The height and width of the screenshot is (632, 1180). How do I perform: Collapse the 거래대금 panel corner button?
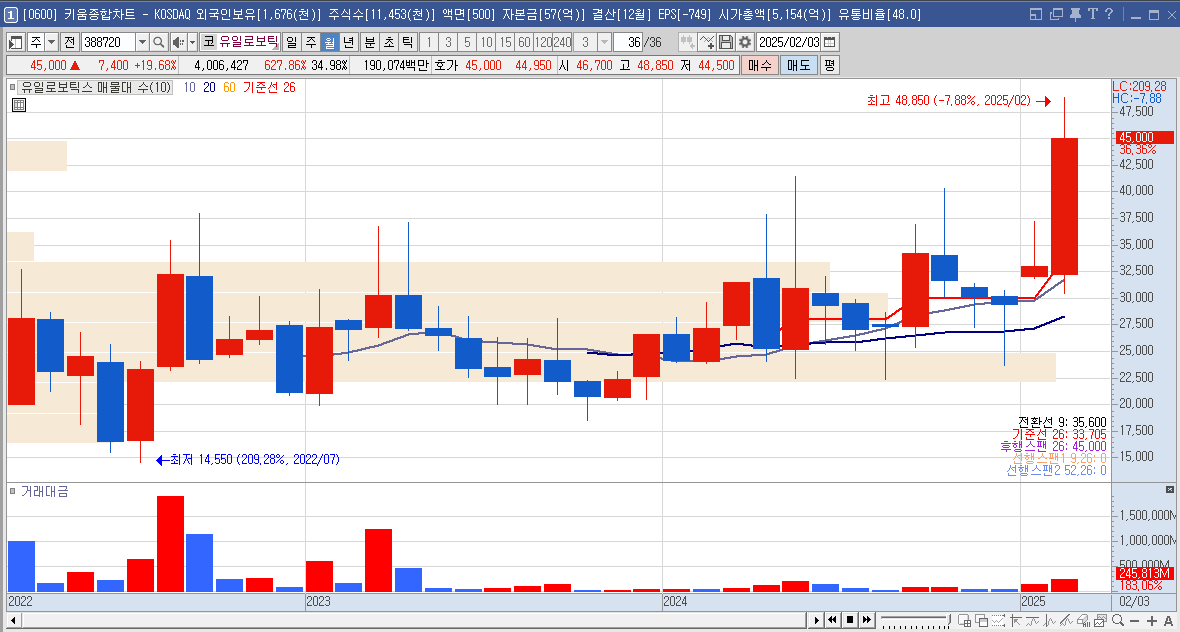(1169, 490)
